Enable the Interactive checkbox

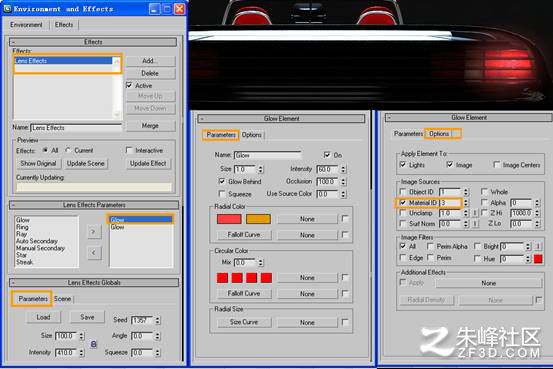[x=129, y=150]
